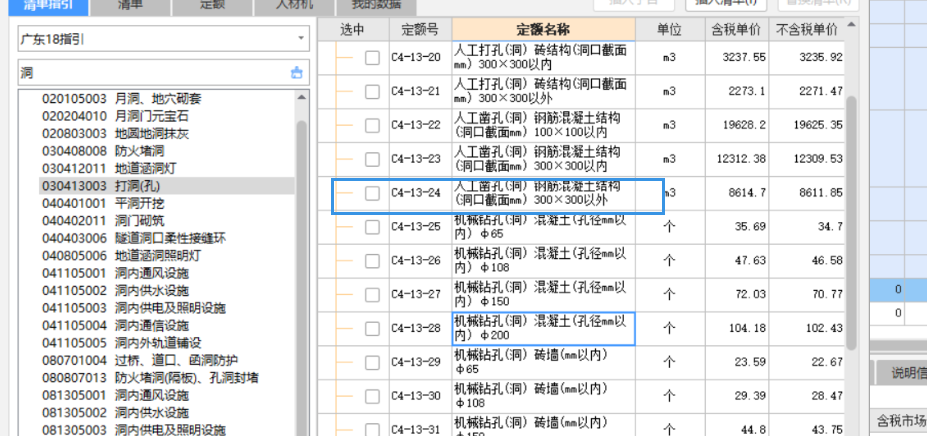
Task: Click the name cell 机械钻孔(洞) 砖墙 φ108
Action: [x=543, y=396]
